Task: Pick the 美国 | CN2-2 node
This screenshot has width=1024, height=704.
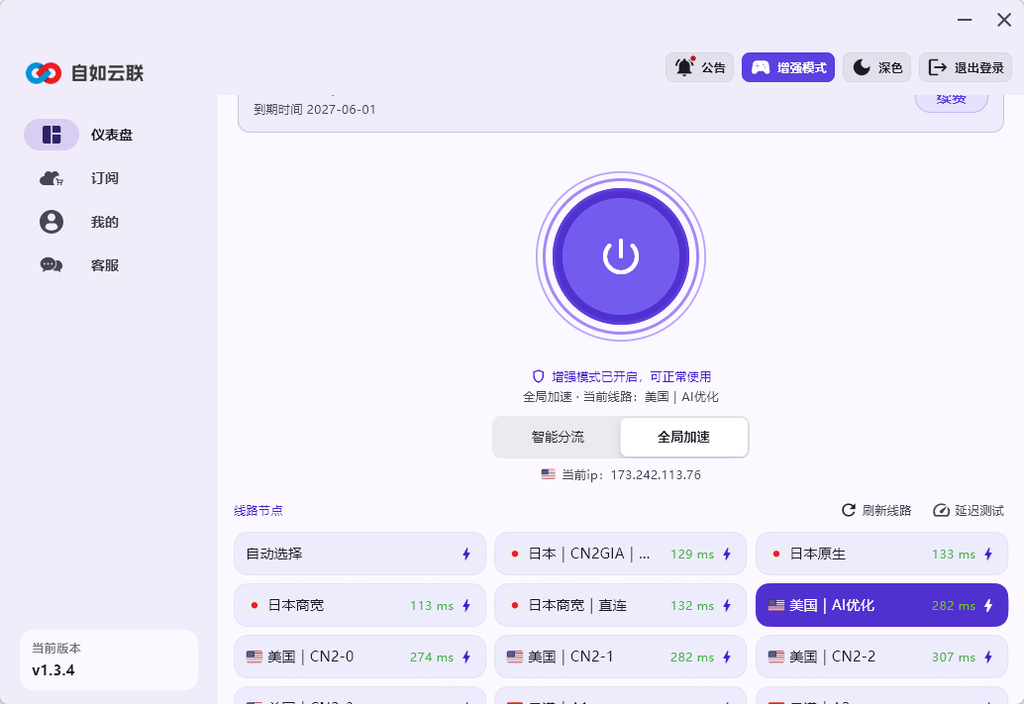Action: pyautogui.click(x=882, y=657)
